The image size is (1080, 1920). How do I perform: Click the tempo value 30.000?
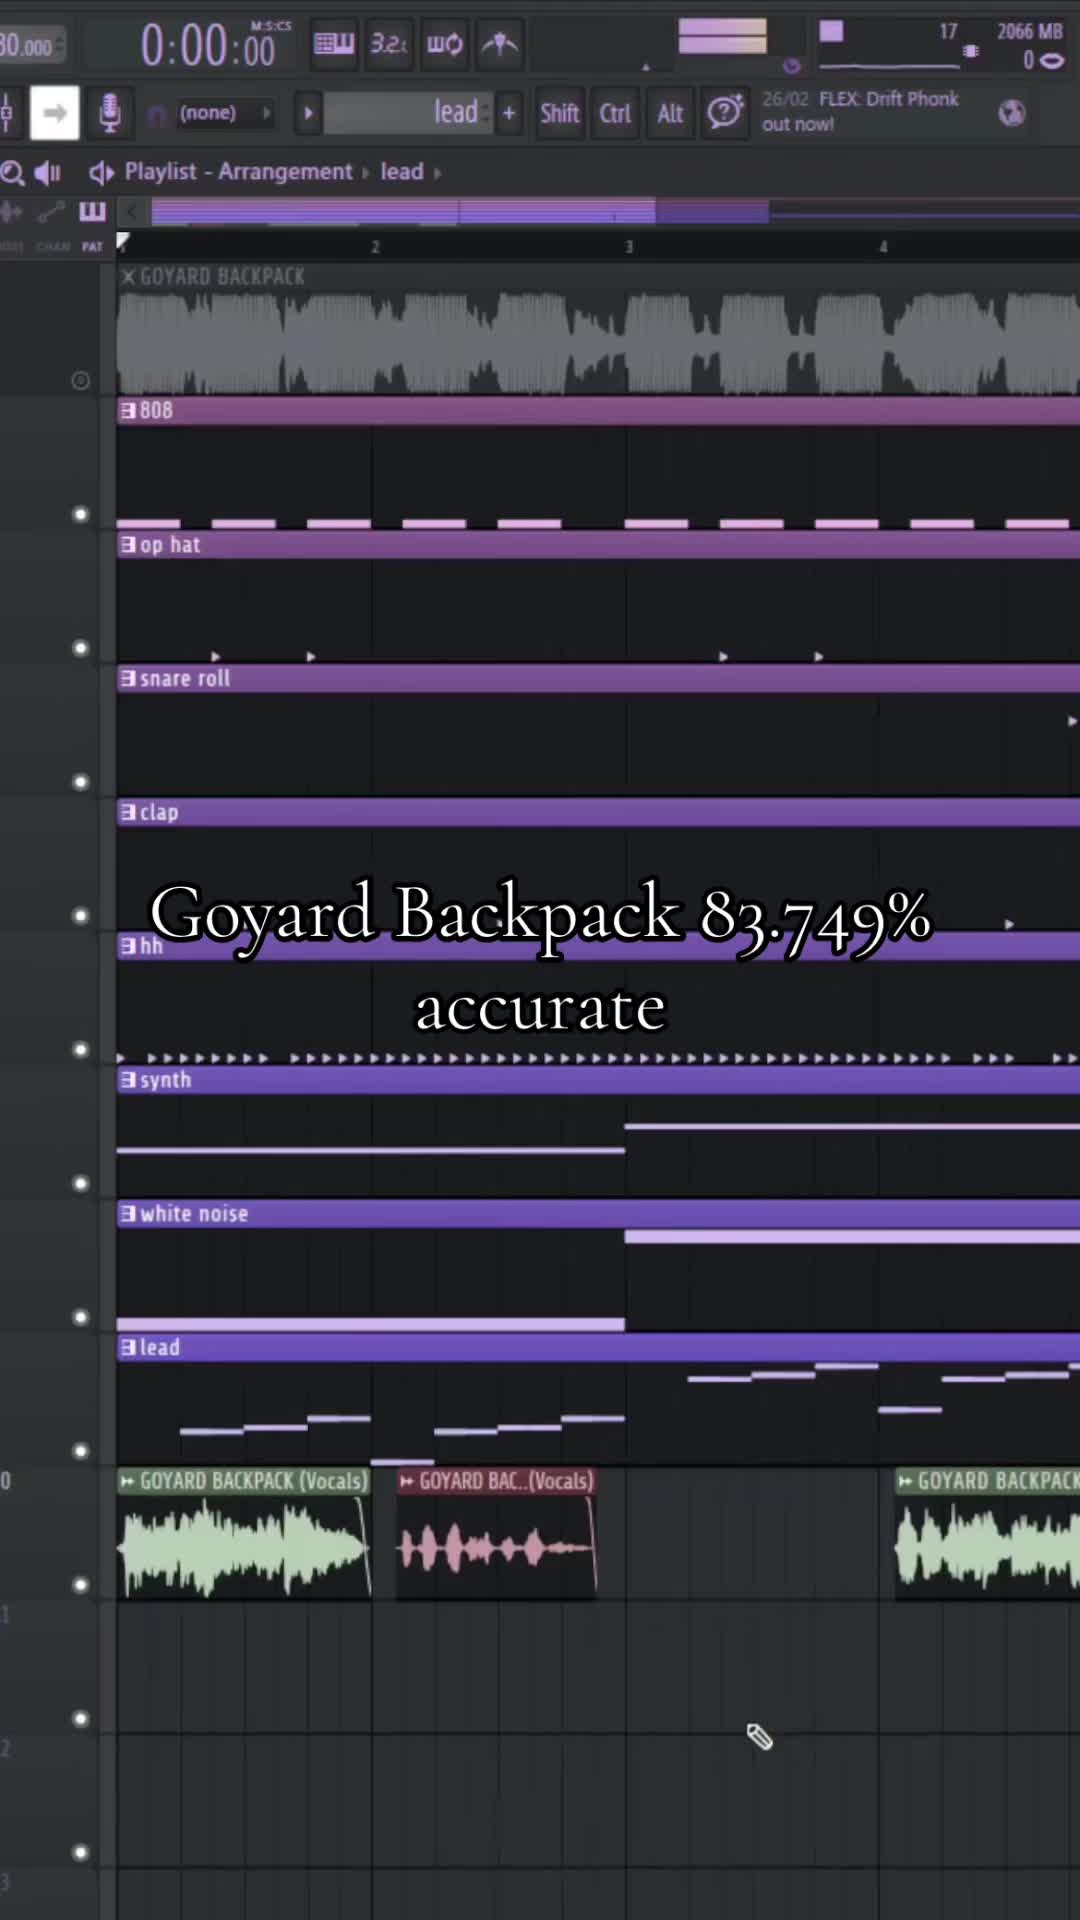click(x=28, y=45)
